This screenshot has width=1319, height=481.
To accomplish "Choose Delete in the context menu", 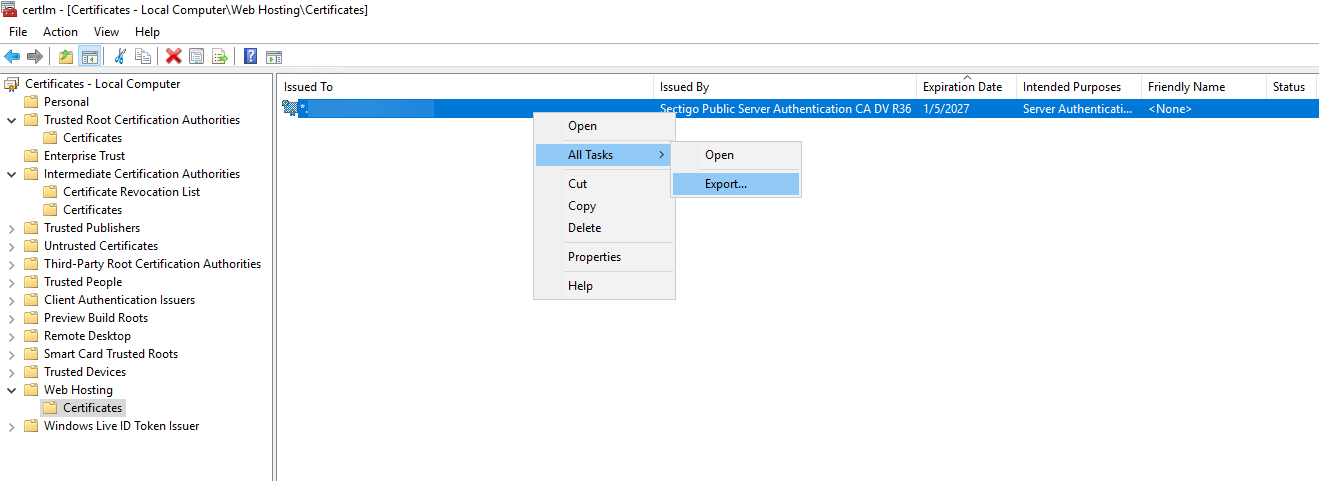I will pos(604,228).
